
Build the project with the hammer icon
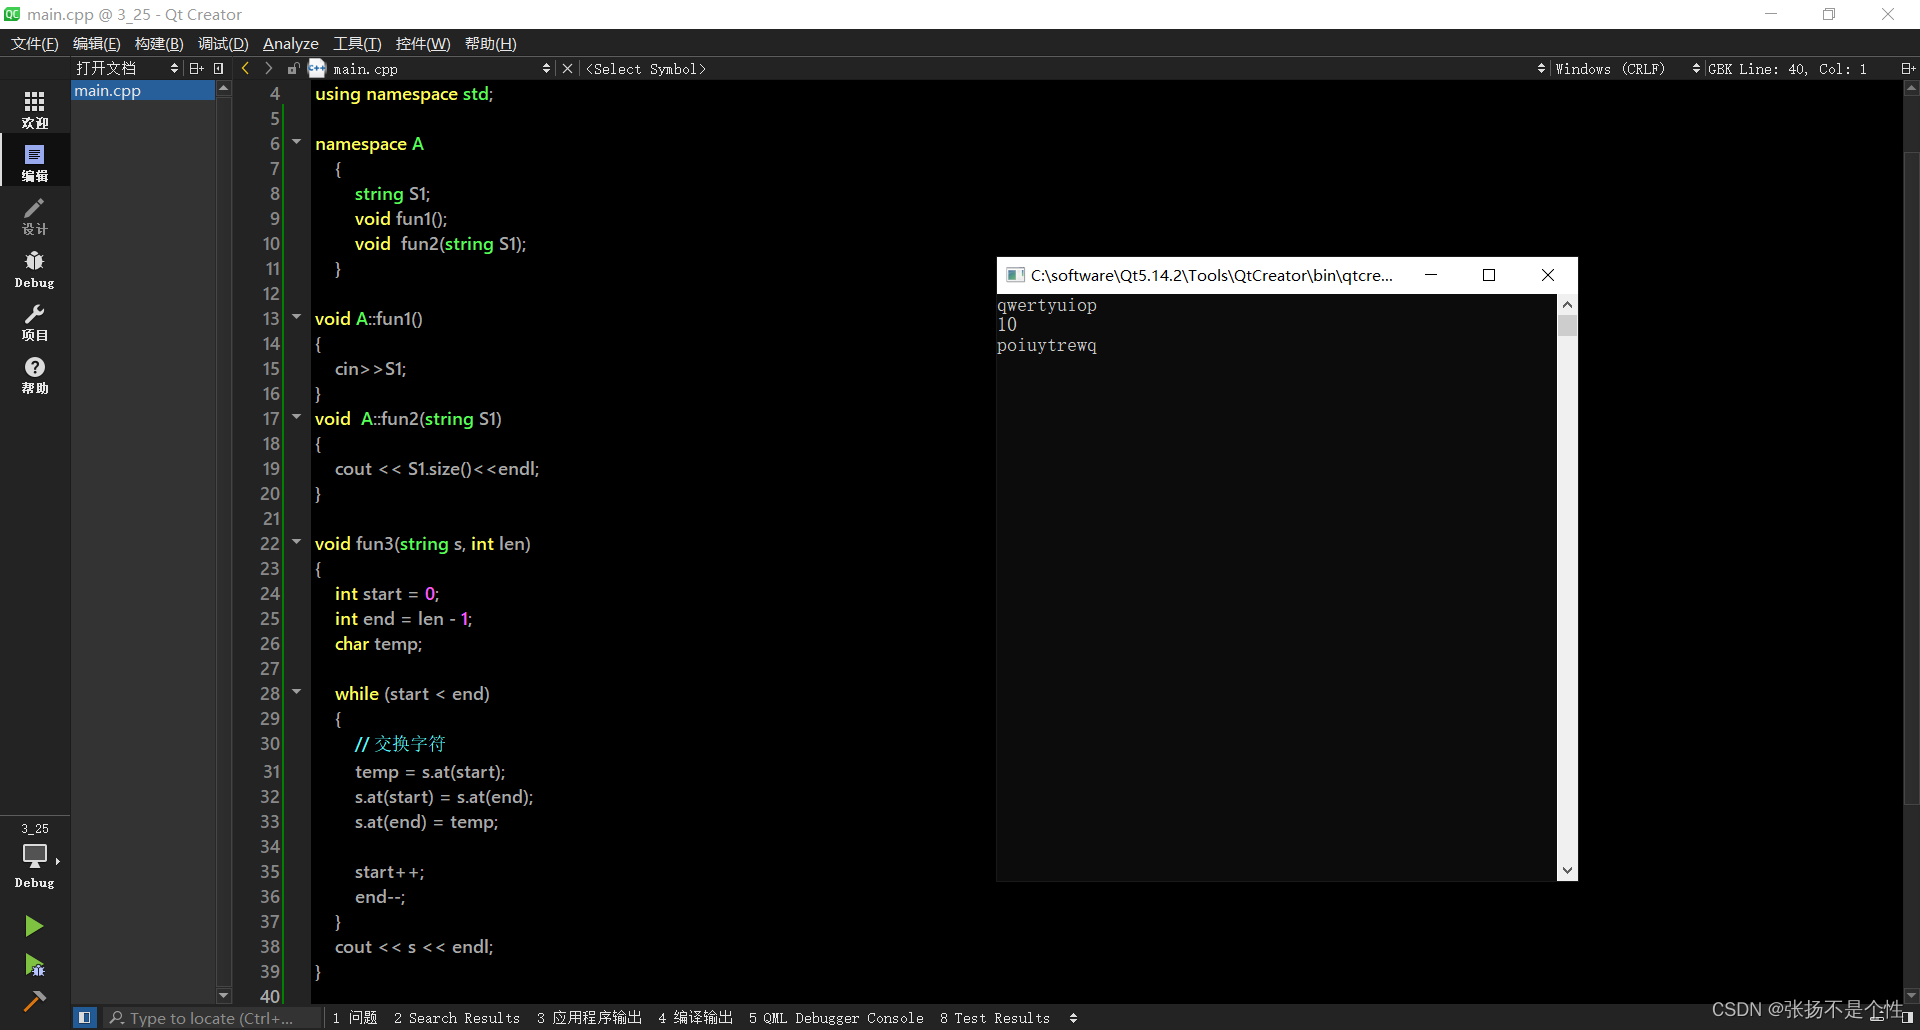tap(34, 1000)
